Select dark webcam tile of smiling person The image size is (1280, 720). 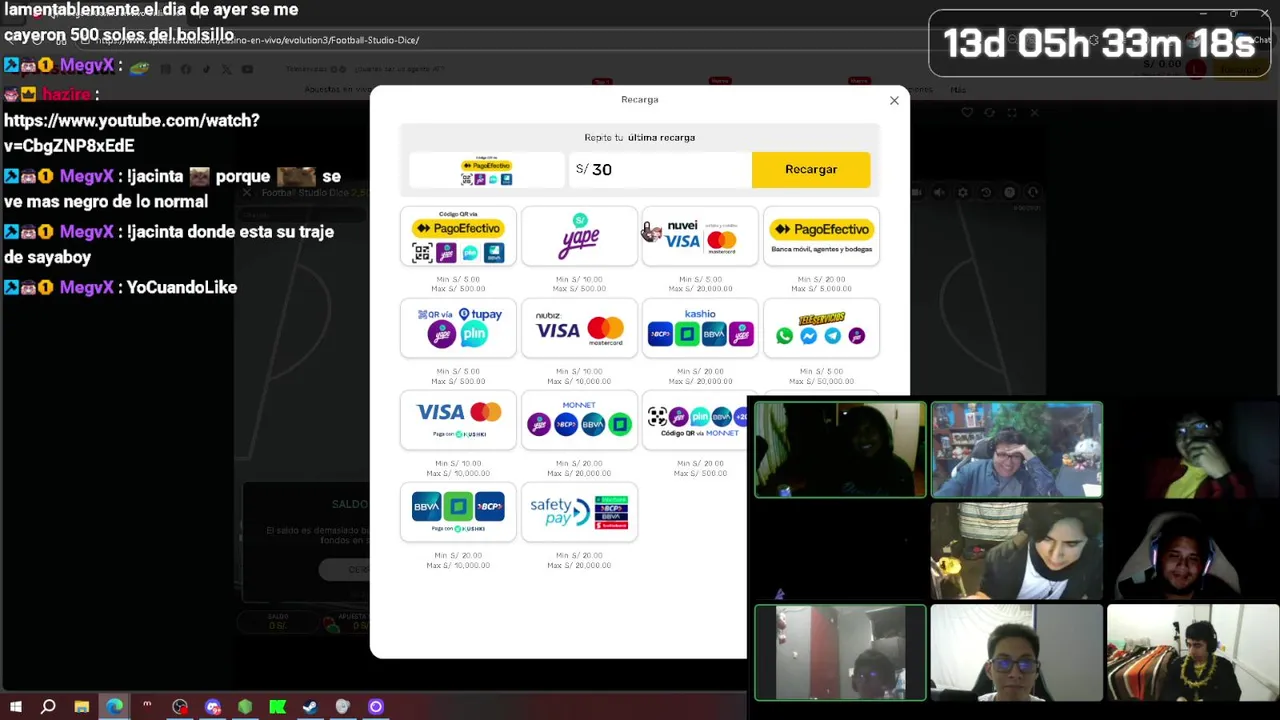point(841,450)
